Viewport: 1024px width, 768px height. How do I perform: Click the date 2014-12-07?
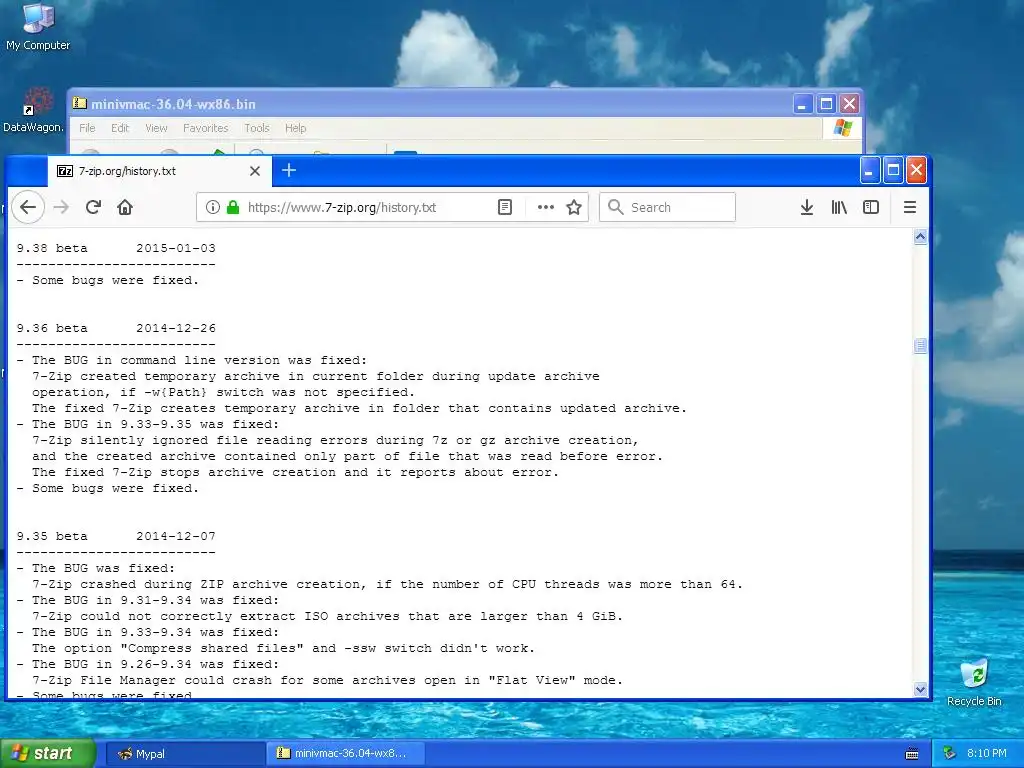pyautogui.click(x=176, y=536)
